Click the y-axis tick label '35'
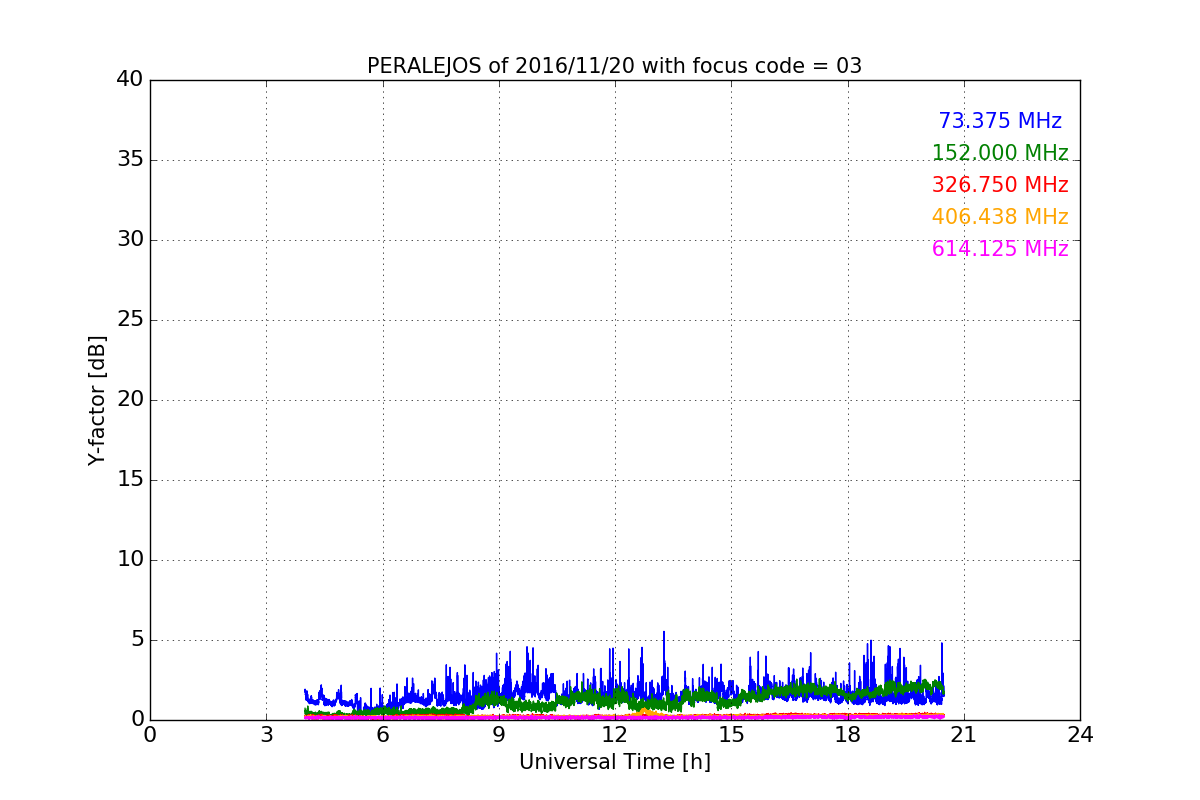 tap(130, 159)
